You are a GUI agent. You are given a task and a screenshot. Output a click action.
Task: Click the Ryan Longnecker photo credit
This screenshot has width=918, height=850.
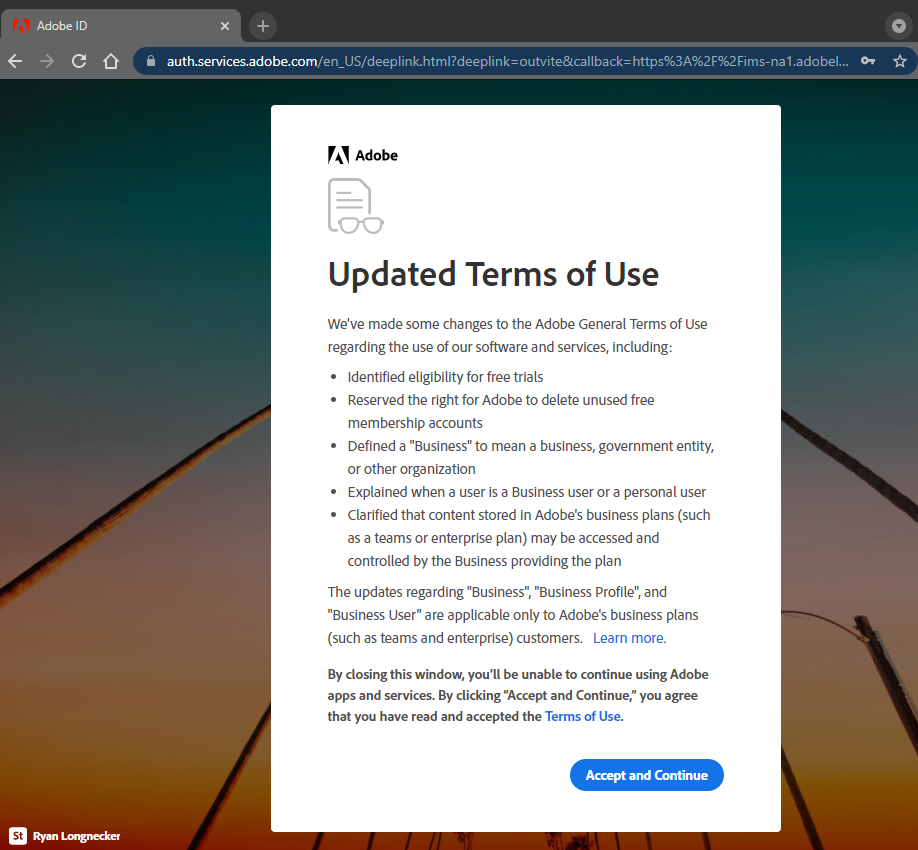tap(76, 836)
